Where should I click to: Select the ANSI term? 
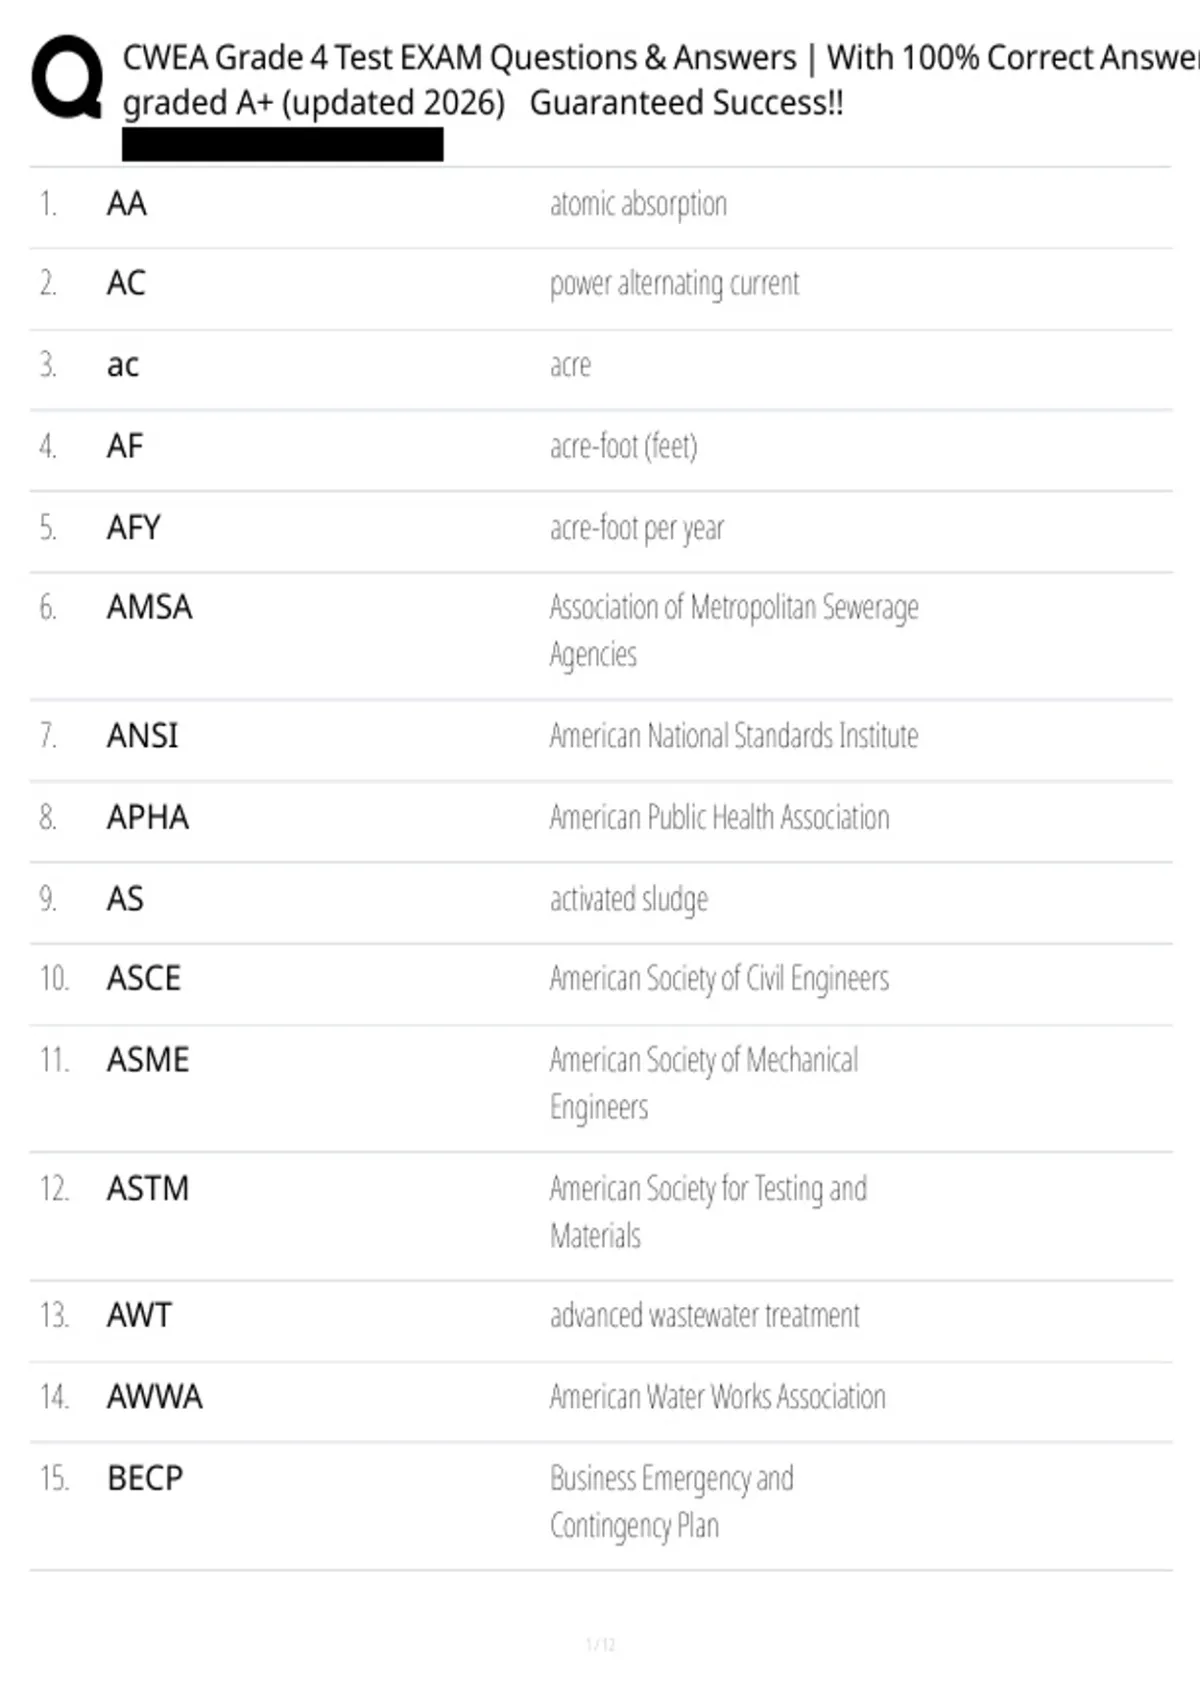click(143, 736)
